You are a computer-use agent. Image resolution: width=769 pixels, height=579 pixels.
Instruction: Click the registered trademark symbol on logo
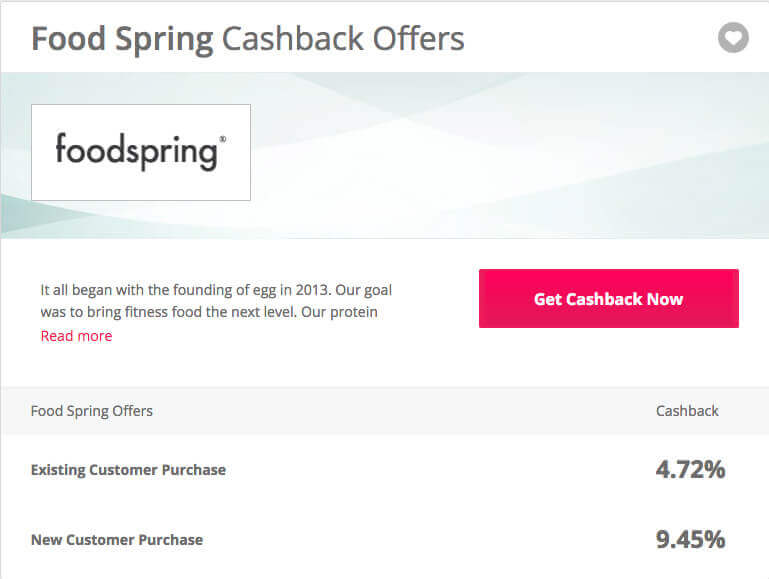(223, 139)
